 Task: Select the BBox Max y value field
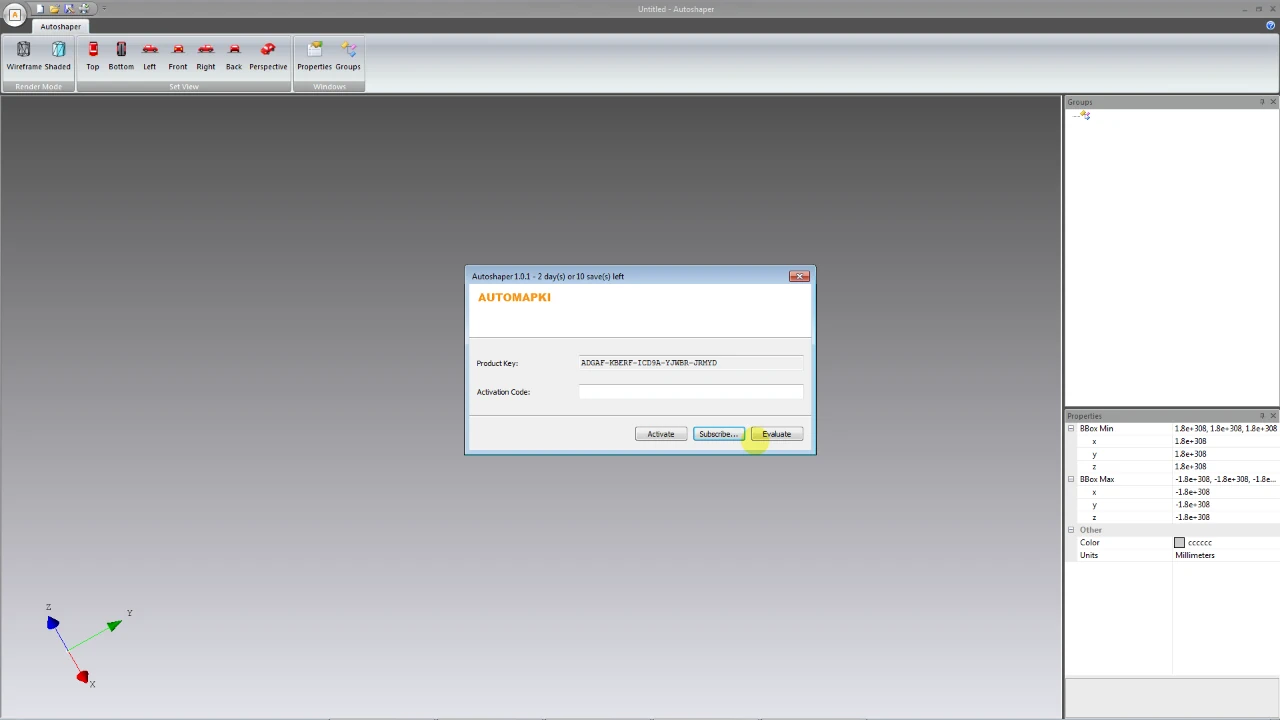pos(1226,505)
